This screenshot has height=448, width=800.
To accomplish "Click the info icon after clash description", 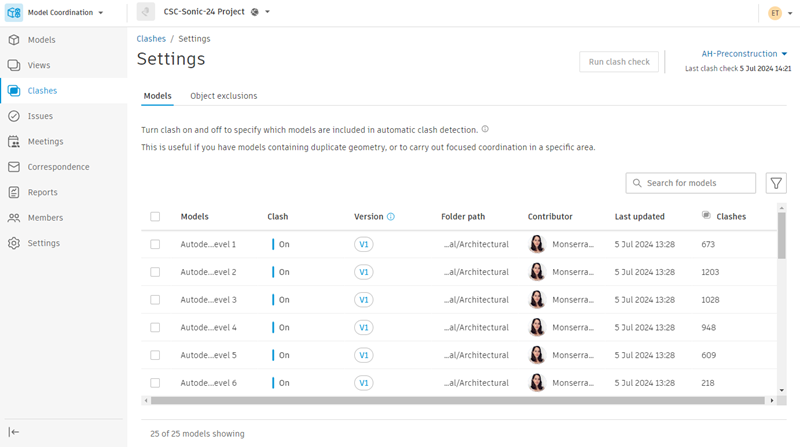I will coord(485,129).
